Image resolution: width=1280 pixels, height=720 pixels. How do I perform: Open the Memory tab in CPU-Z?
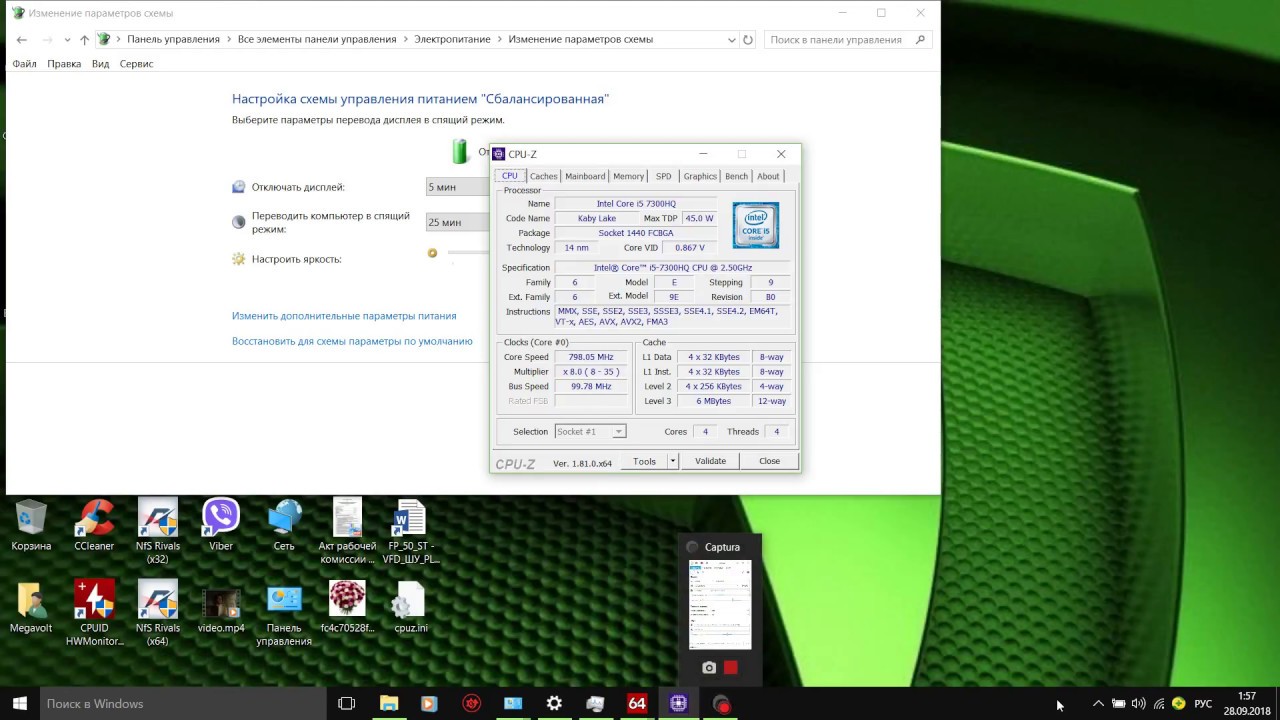(x=628, y=176)
